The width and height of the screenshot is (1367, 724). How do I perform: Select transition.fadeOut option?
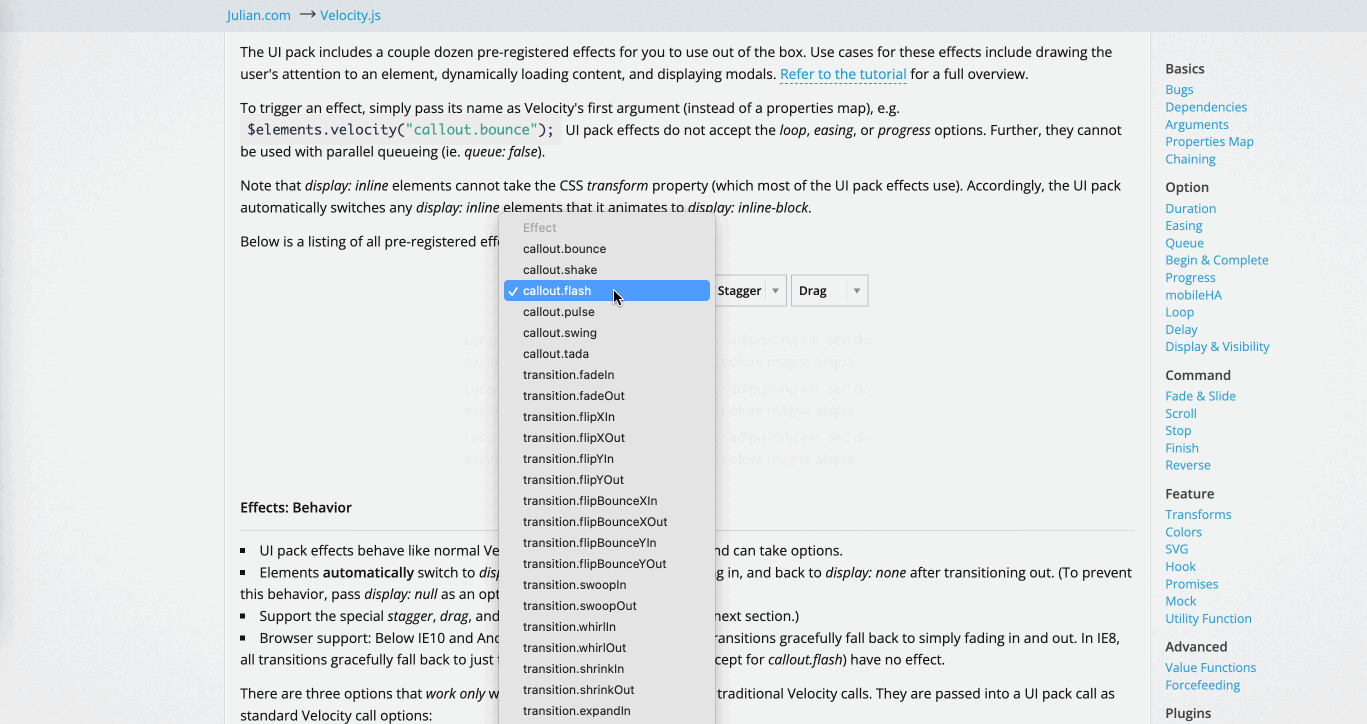(x=607, y=396)
